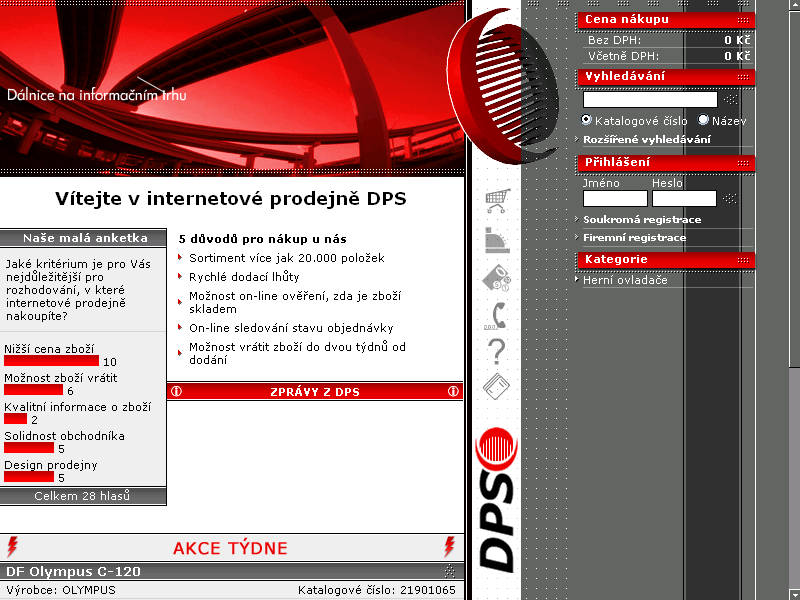Vote for Kvalitní informace o zboží option
The image size is (800, 600).
pyautogui.click(x=78, y=407)
